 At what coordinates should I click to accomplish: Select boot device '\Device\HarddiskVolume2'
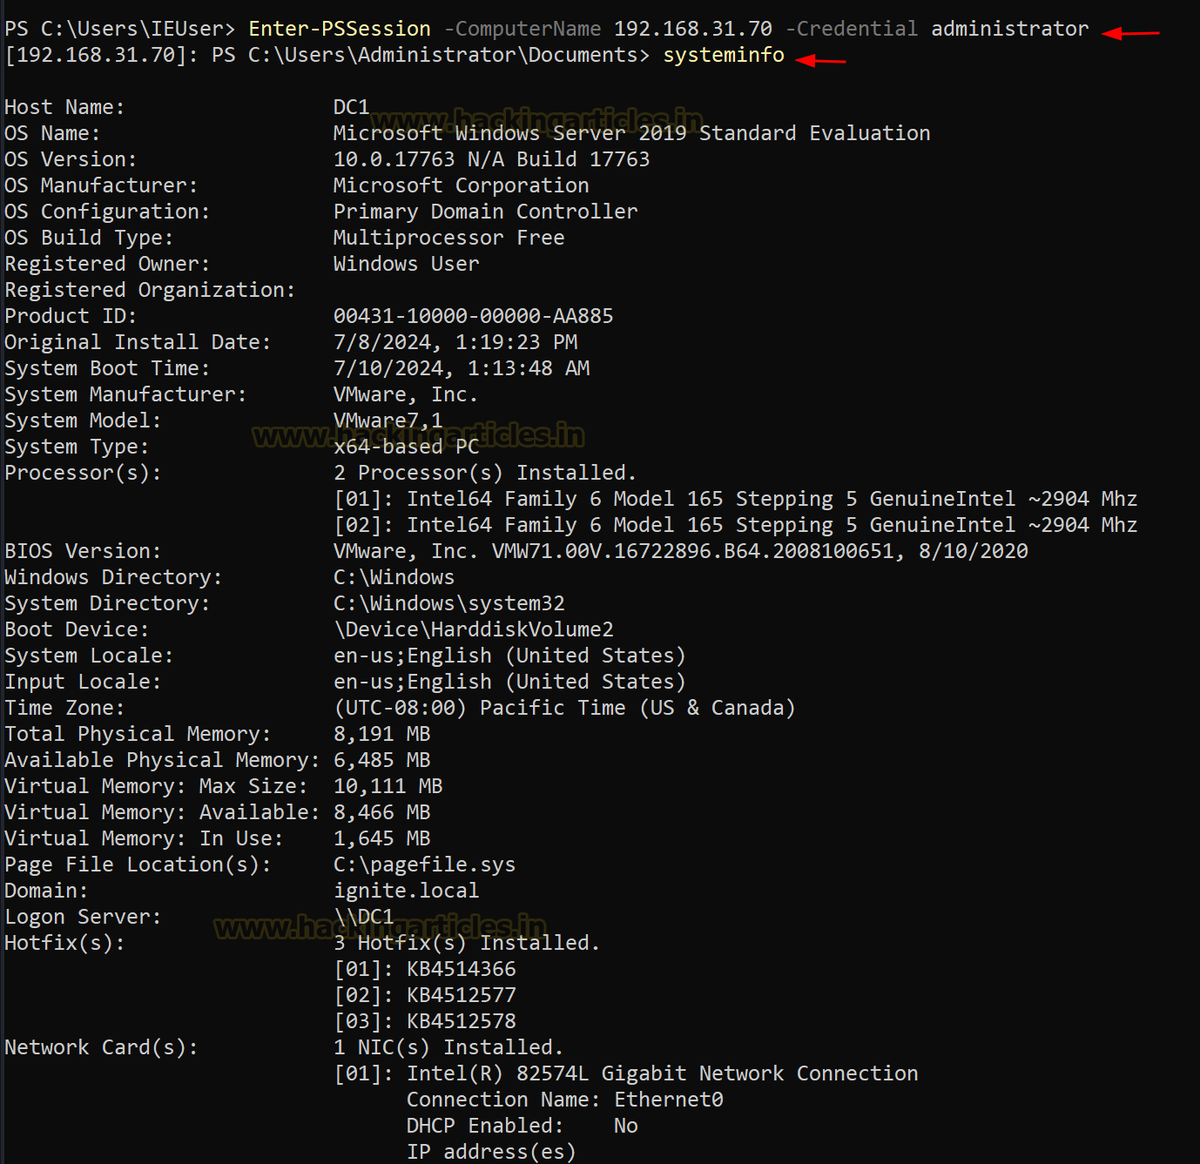click(473, 629)
